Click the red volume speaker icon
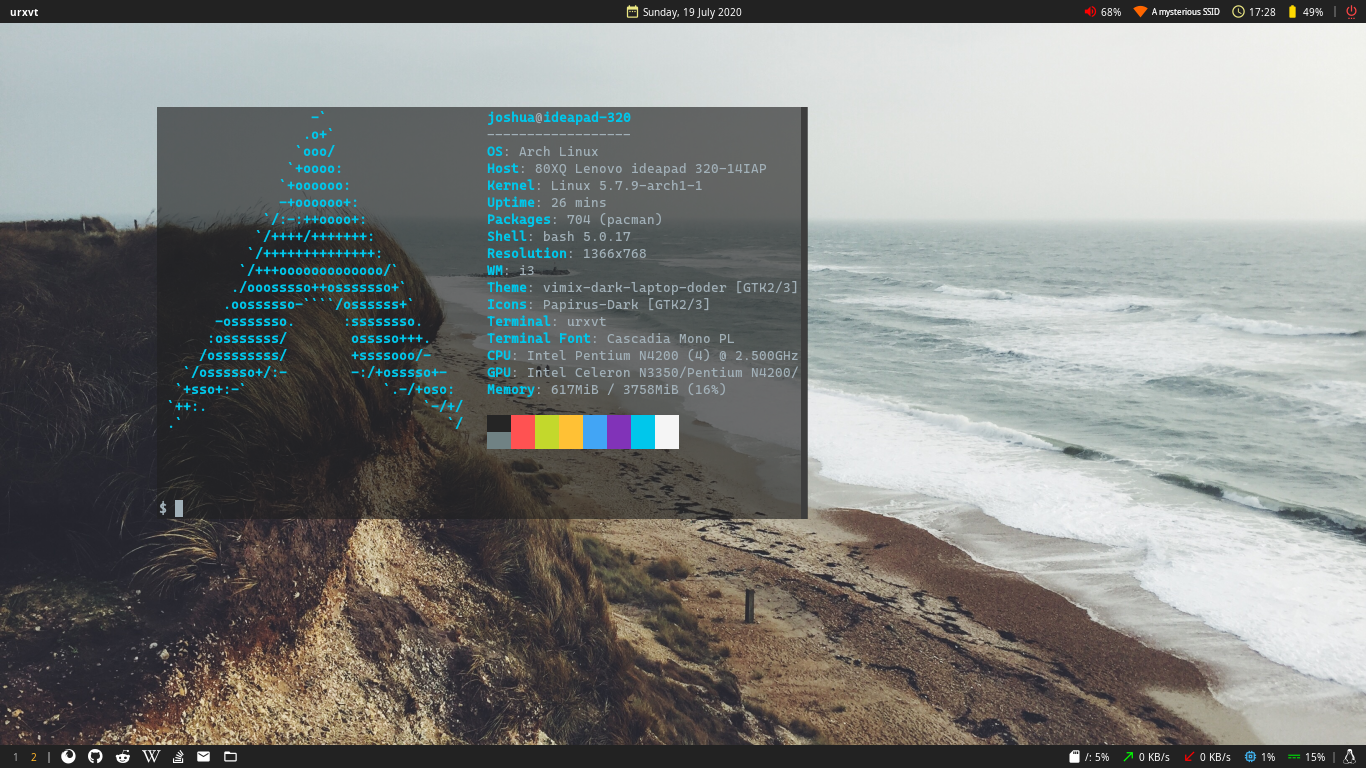 [1090, 12]
